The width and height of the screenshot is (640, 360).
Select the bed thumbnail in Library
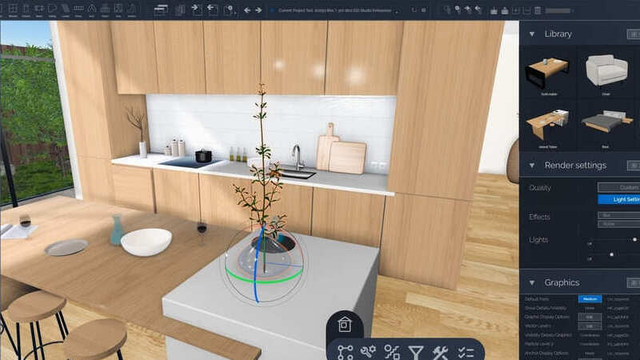point(607,120)
